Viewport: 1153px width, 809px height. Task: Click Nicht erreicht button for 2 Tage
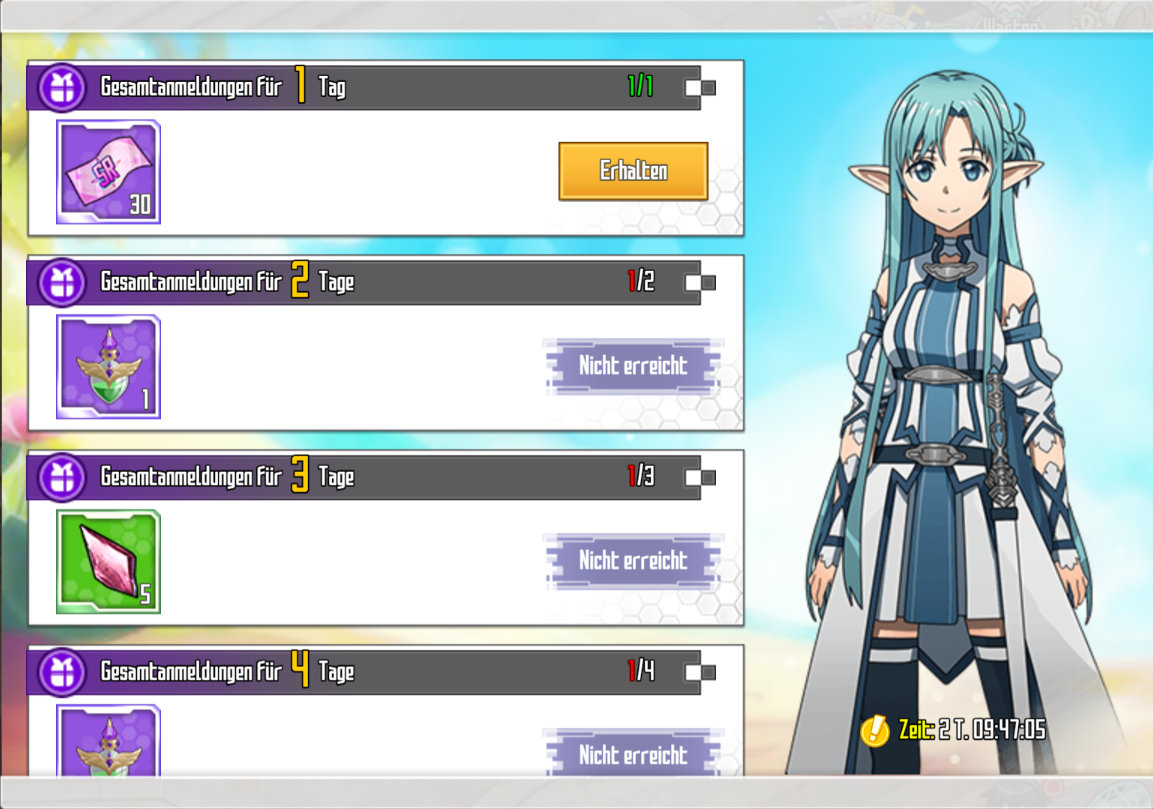(633, 366)
